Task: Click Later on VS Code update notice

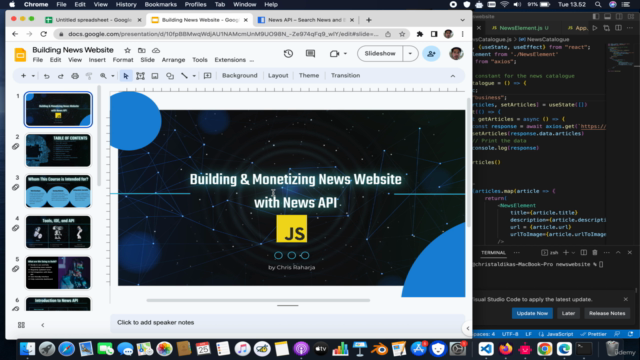Action: point(568,313)
